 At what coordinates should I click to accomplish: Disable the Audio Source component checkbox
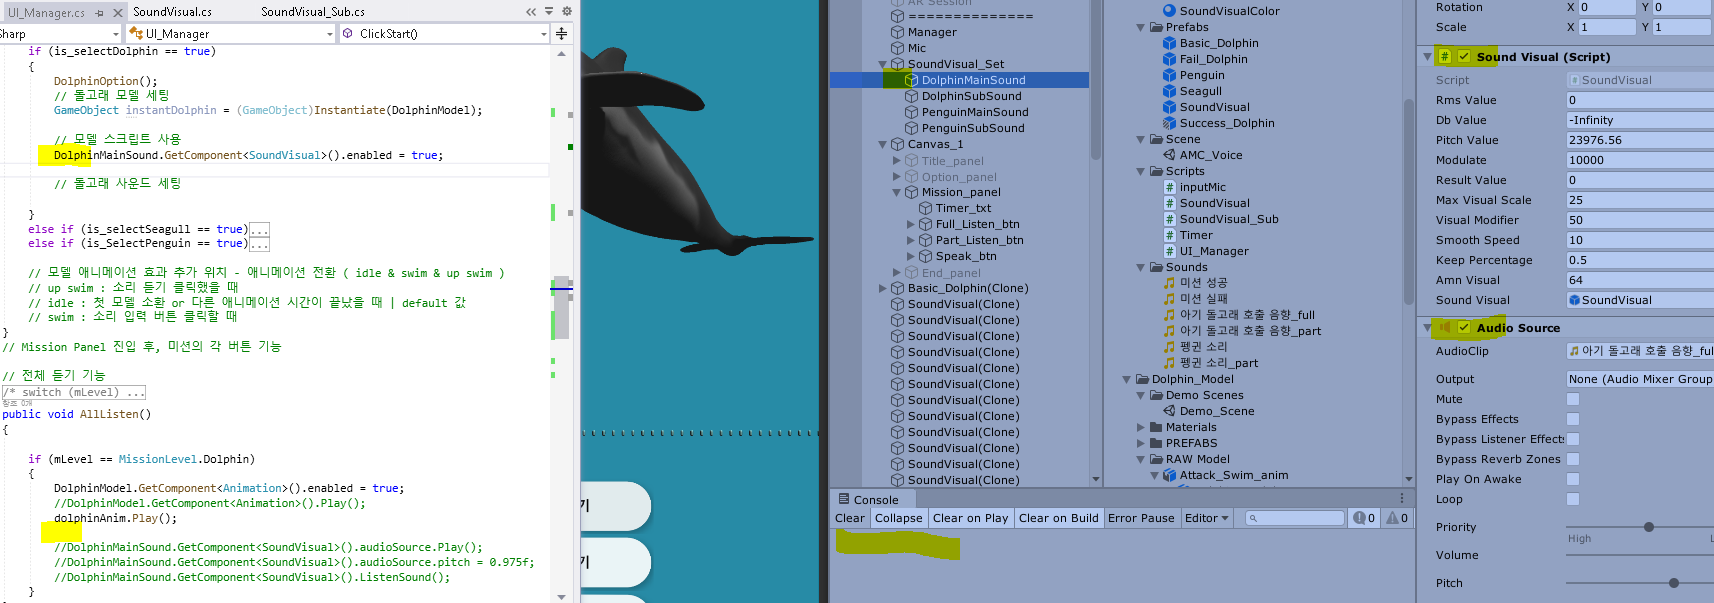point(1464,328)
